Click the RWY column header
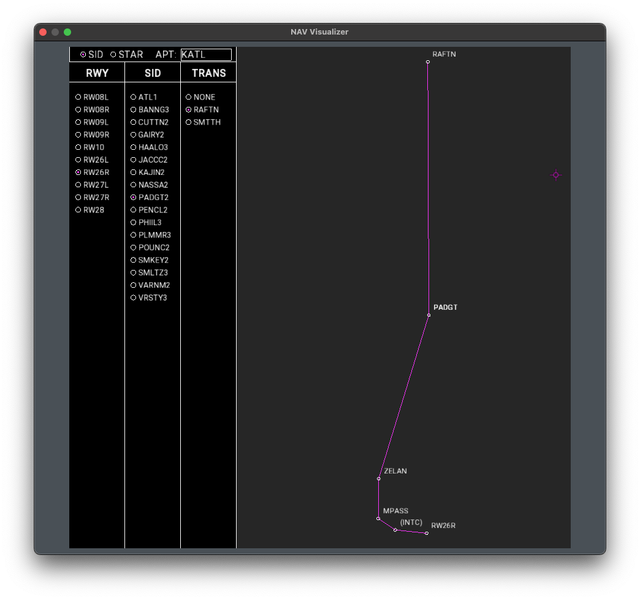This screenshot has height=600, width=640. (x=97, y=73)
